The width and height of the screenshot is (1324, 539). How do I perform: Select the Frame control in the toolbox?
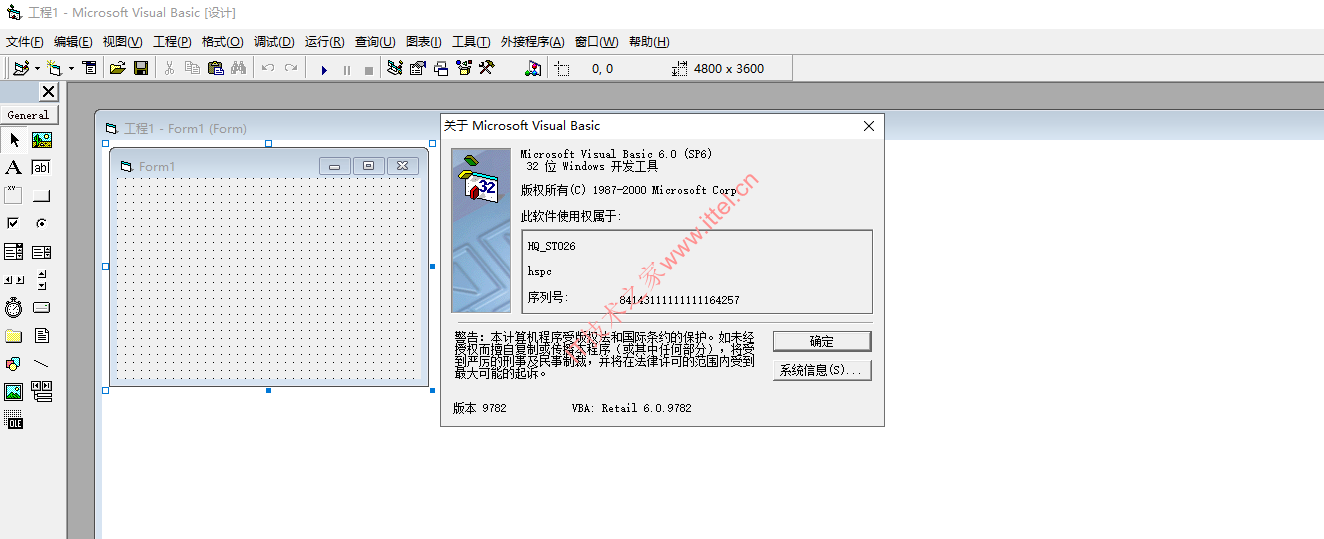[14, 196]
